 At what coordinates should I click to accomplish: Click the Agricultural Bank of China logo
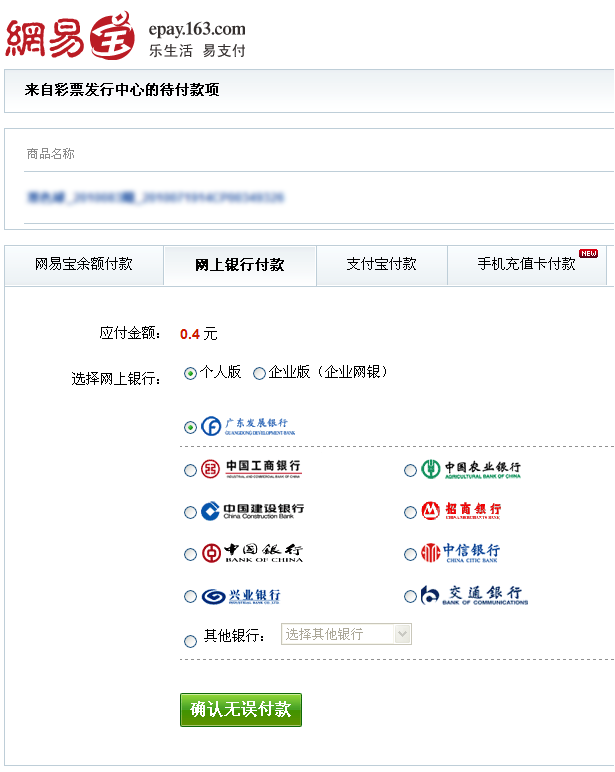pyautogui.click(x=471, y=469)
